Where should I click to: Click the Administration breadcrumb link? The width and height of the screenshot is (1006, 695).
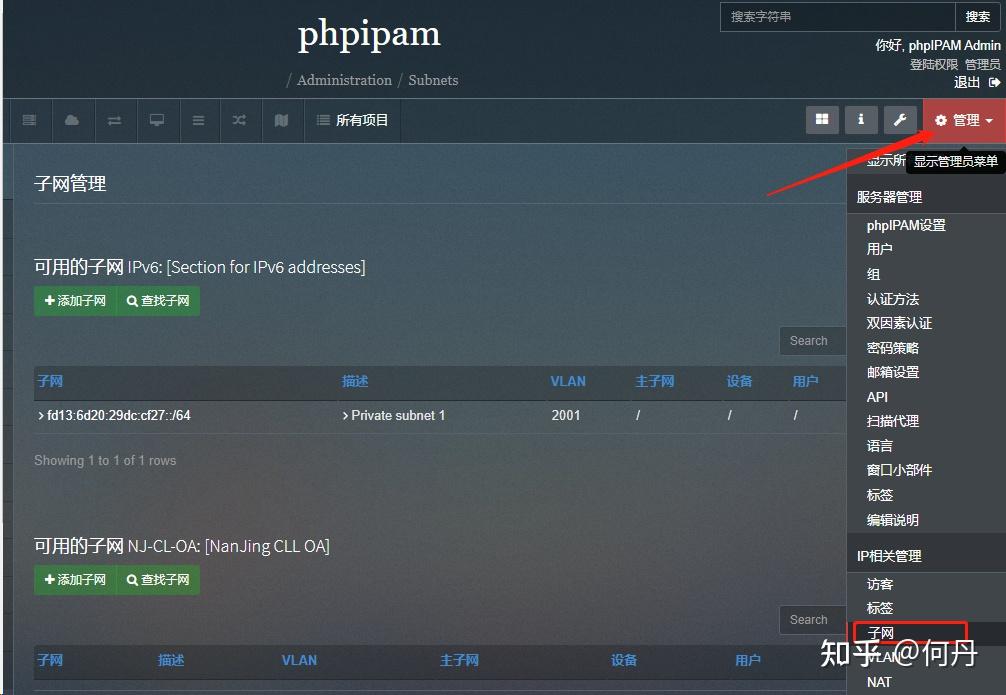click(345, 80)
